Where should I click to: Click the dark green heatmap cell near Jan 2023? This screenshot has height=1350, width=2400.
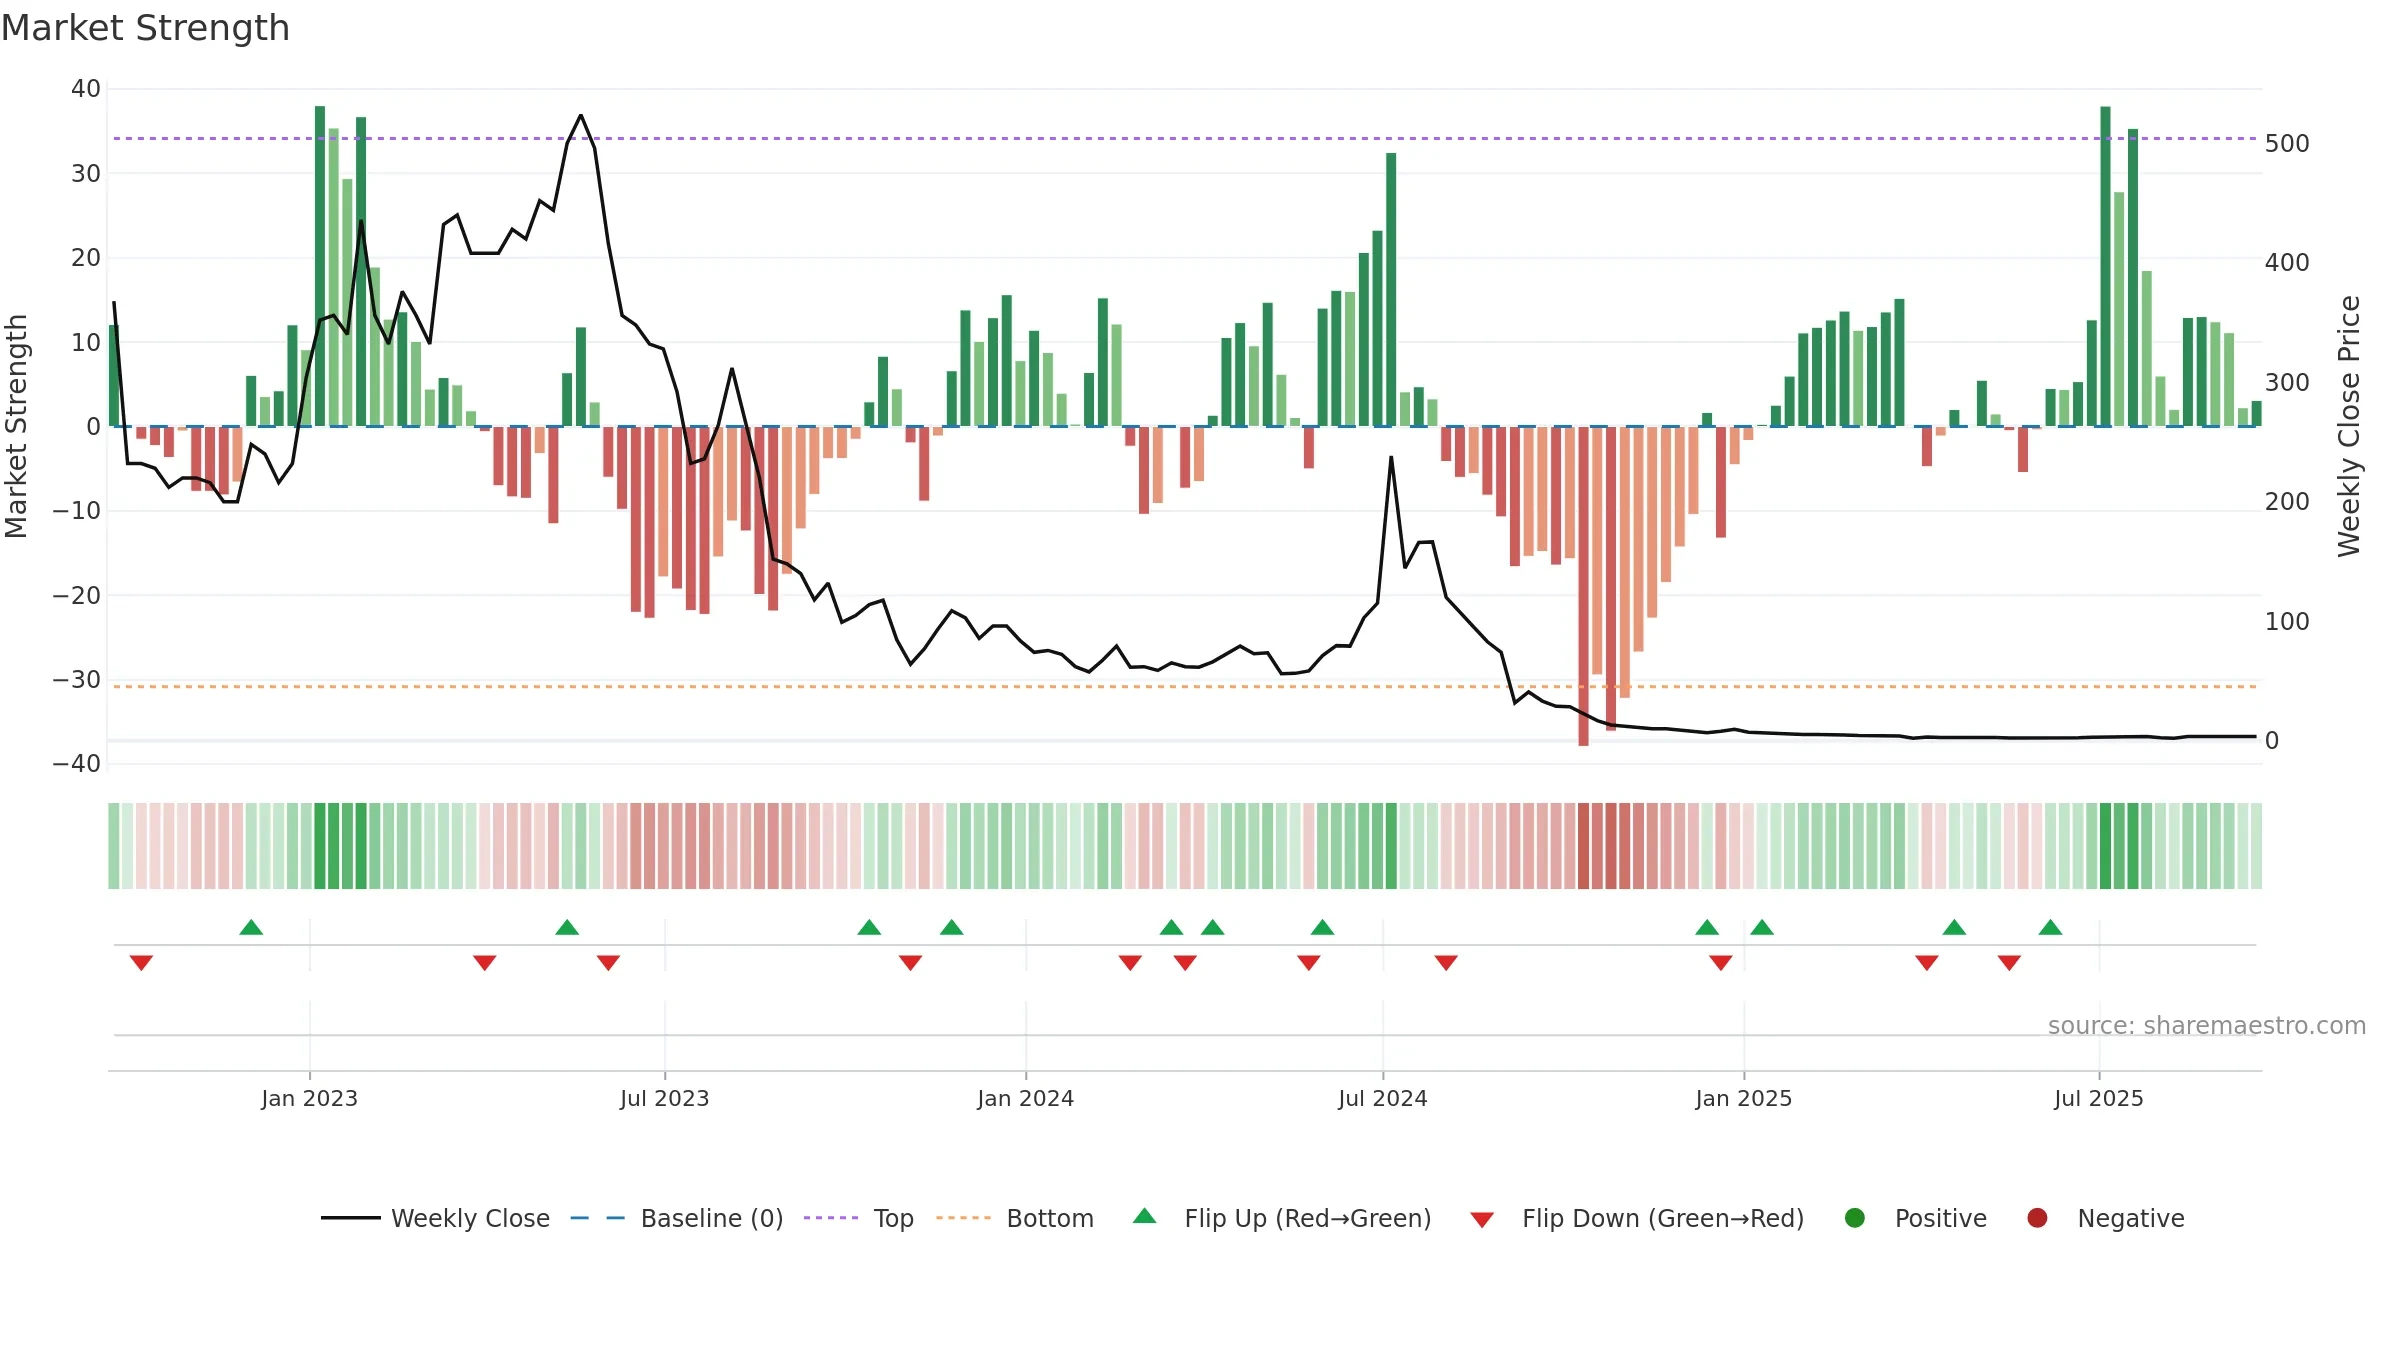(320, 846)
